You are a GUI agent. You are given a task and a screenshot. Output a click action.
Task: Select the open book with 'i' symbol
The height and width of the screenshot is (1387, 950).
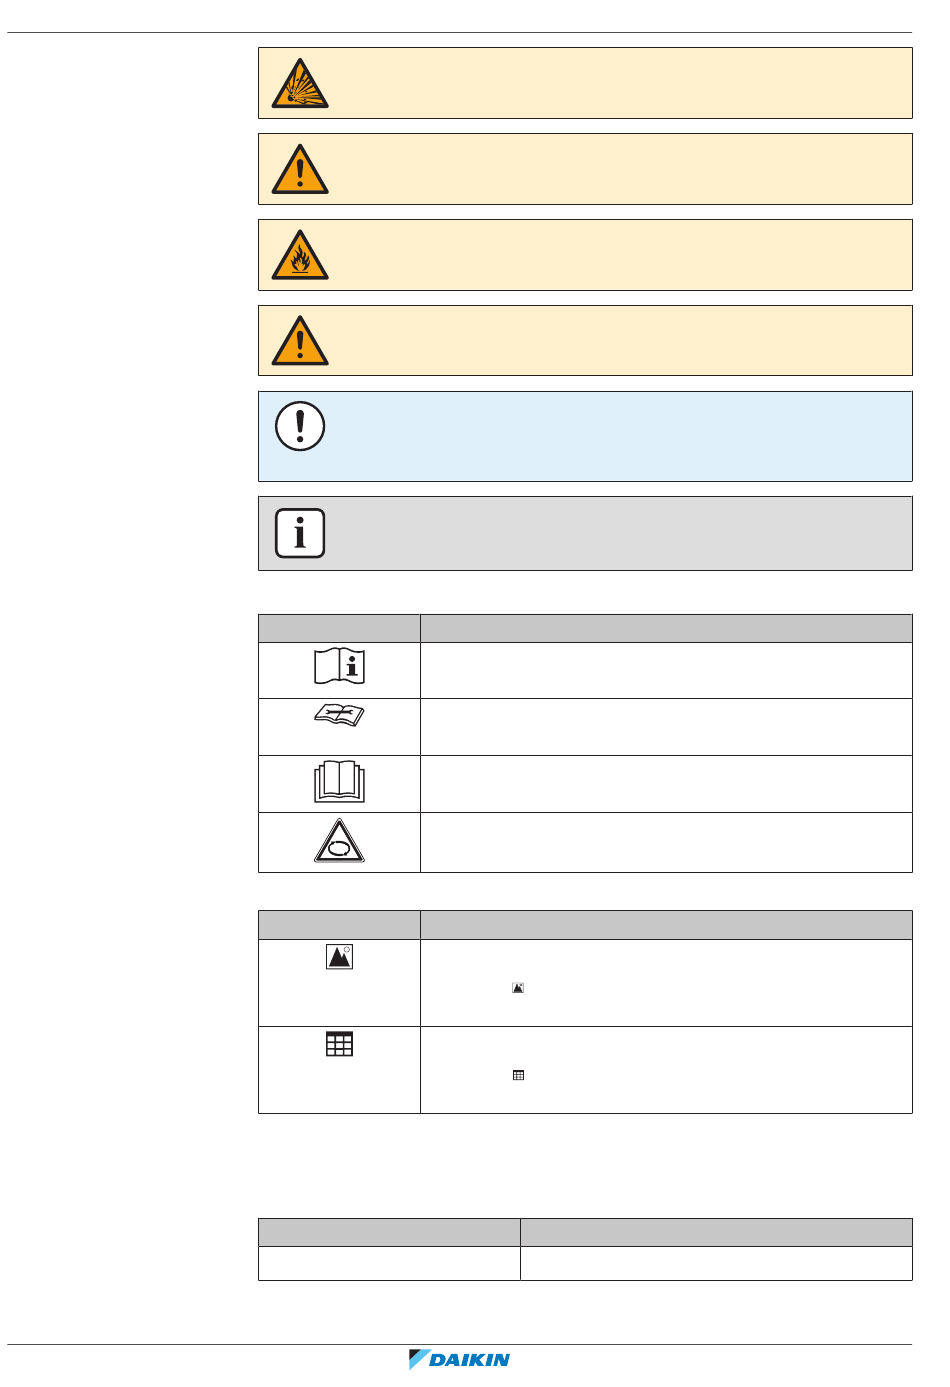point(340,666)
